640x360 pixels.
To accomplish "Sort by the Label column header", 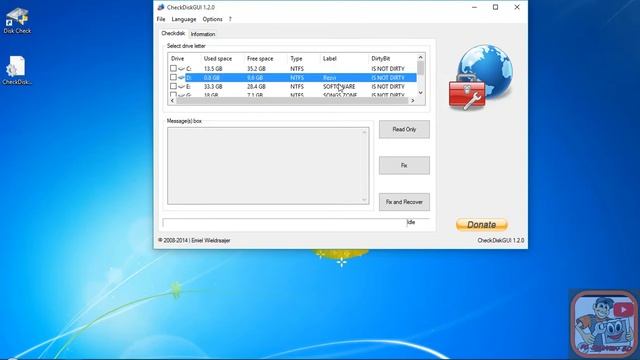I will pos(329,59).
